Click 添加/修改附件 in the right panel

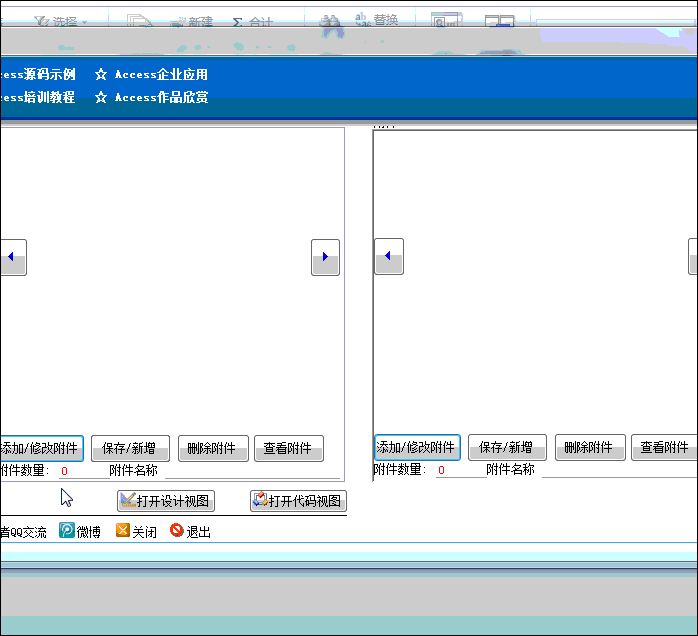click(x=417, y=447)
